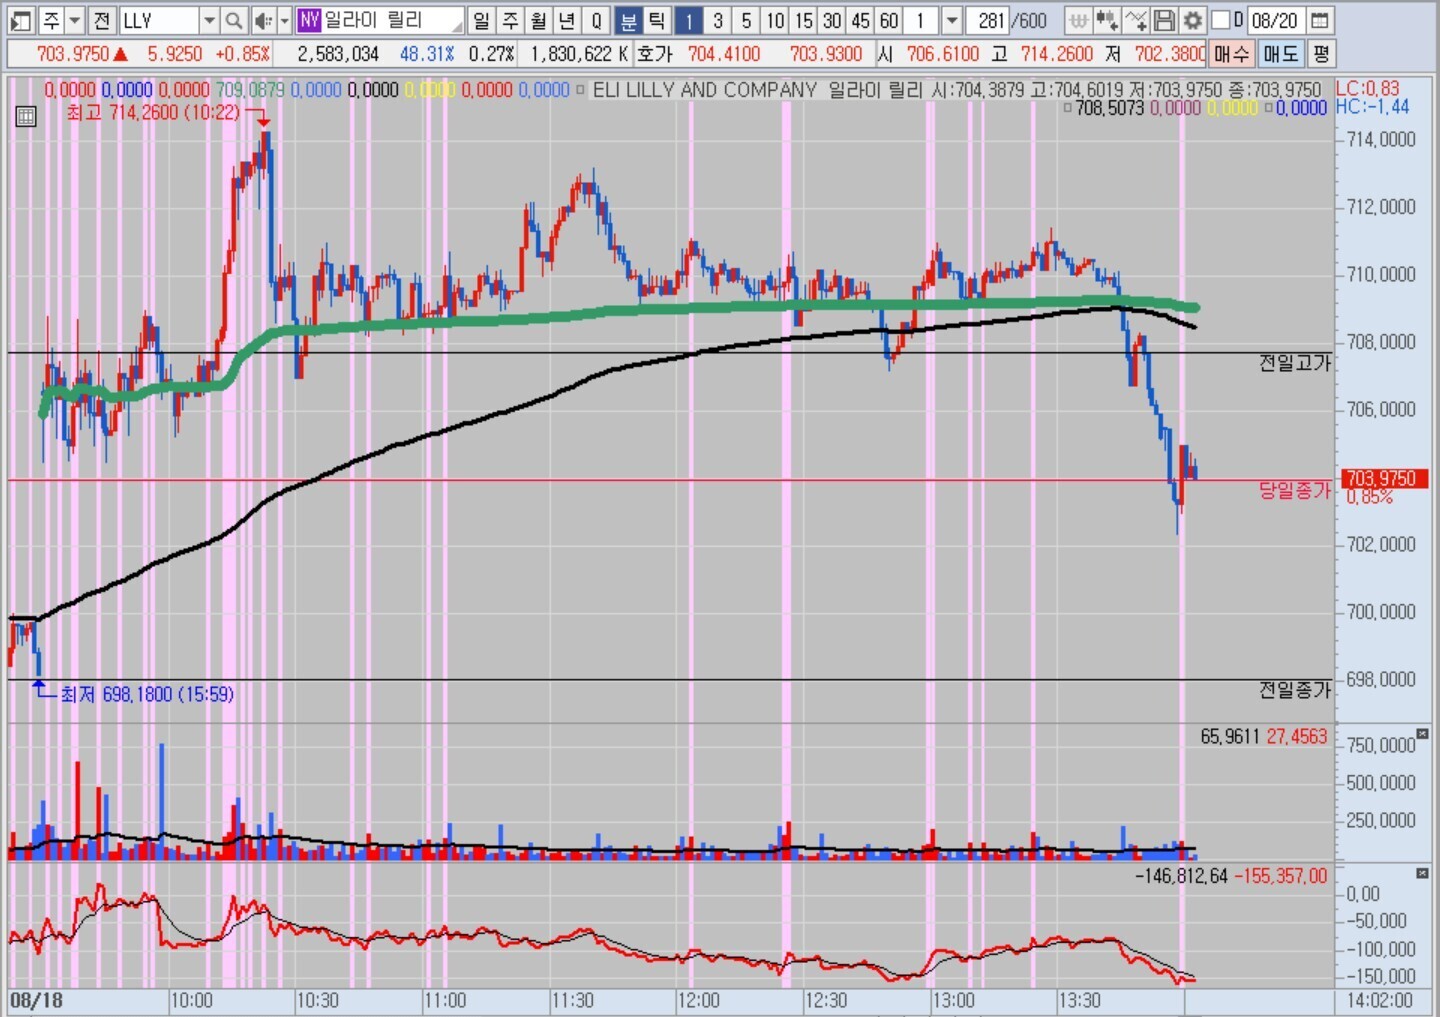1440x1017 pixels.
Task: Open the minute interval dropdown arrow
Action: pyautogui.click(x=952, y=20)
